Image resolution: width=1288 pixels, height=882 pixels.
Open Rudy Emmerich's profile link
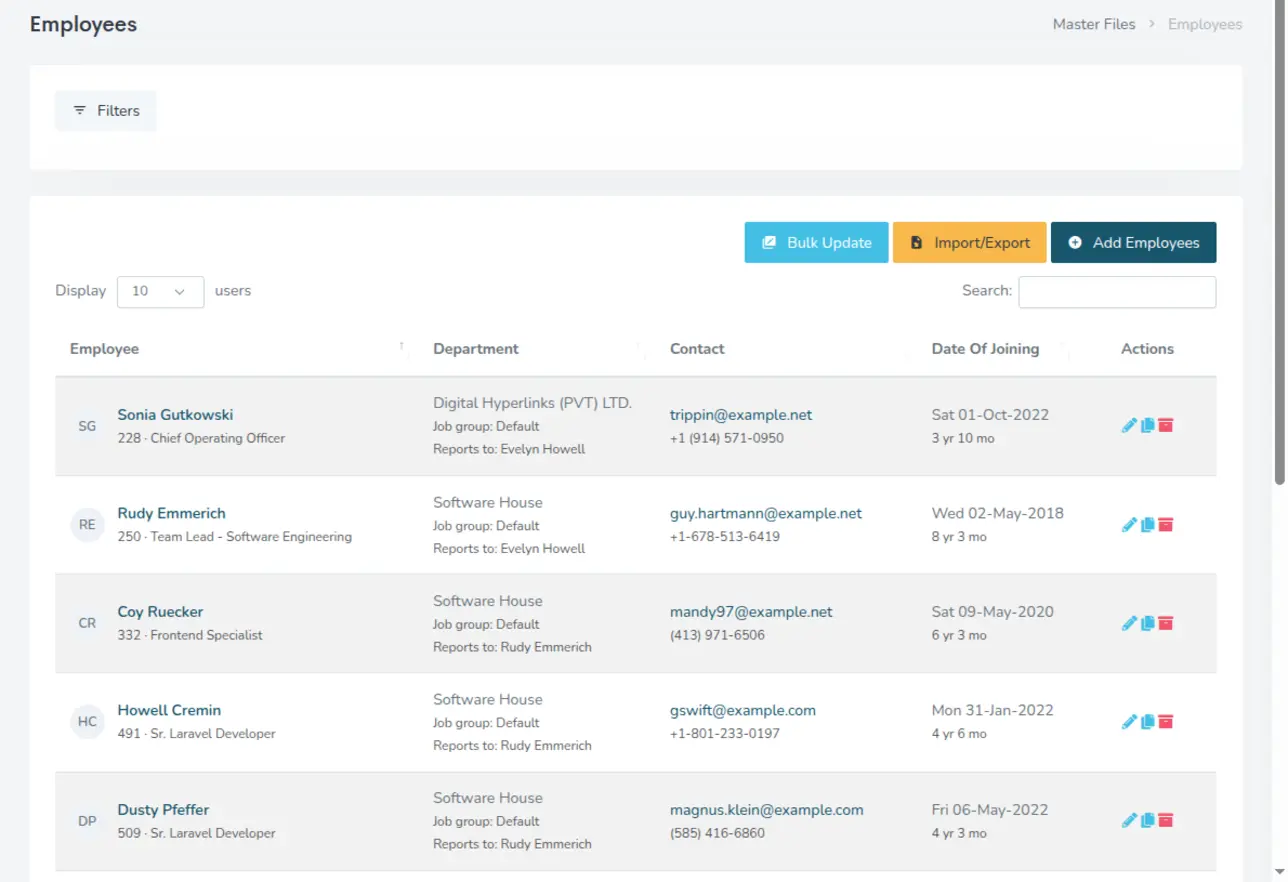172,513
